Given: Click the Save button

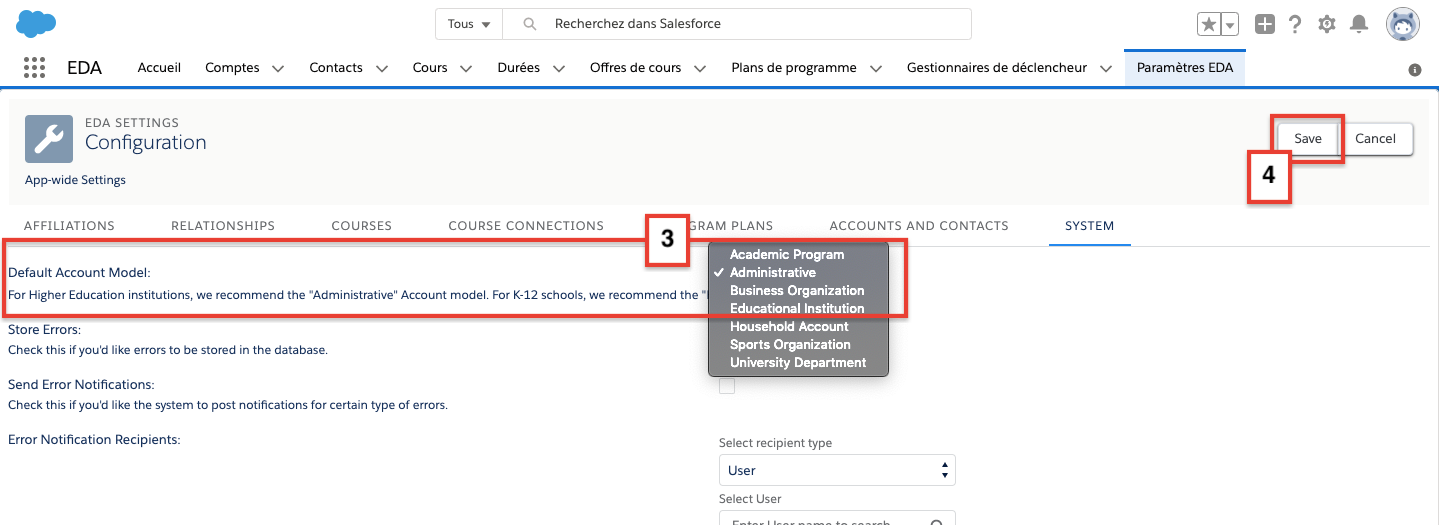Looking at the screenshot, I should 1307,139.
